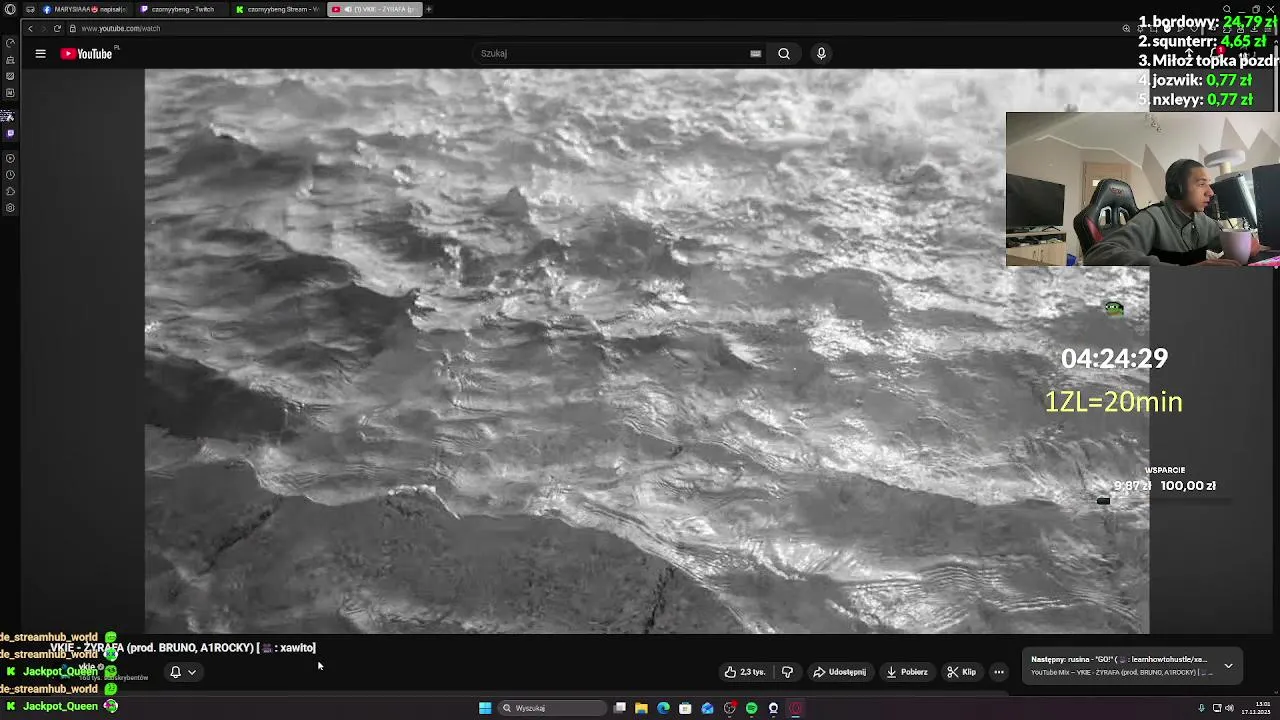The height and width of the screenshot is (720, 1280).
Task: Open Extensions cube in Opera sidebar
Action: tap(10, 191)
